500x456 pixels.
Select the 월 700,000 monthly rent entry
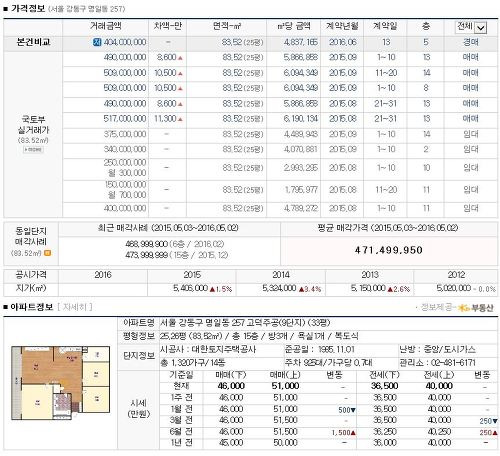[127, 195]
